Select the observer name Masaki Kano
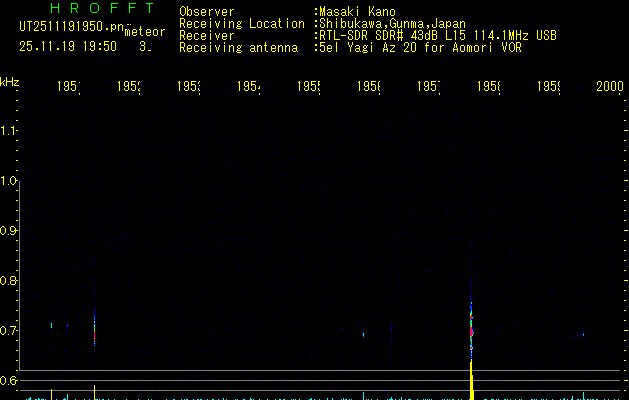 pos(357,12)
